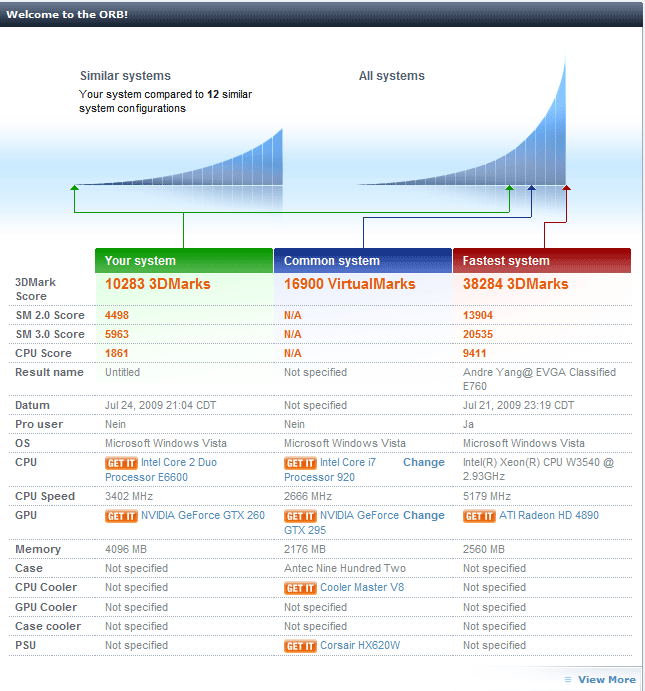
Task: Change the common system GPU
Action: pyautogui.click(x=423, y=515)
